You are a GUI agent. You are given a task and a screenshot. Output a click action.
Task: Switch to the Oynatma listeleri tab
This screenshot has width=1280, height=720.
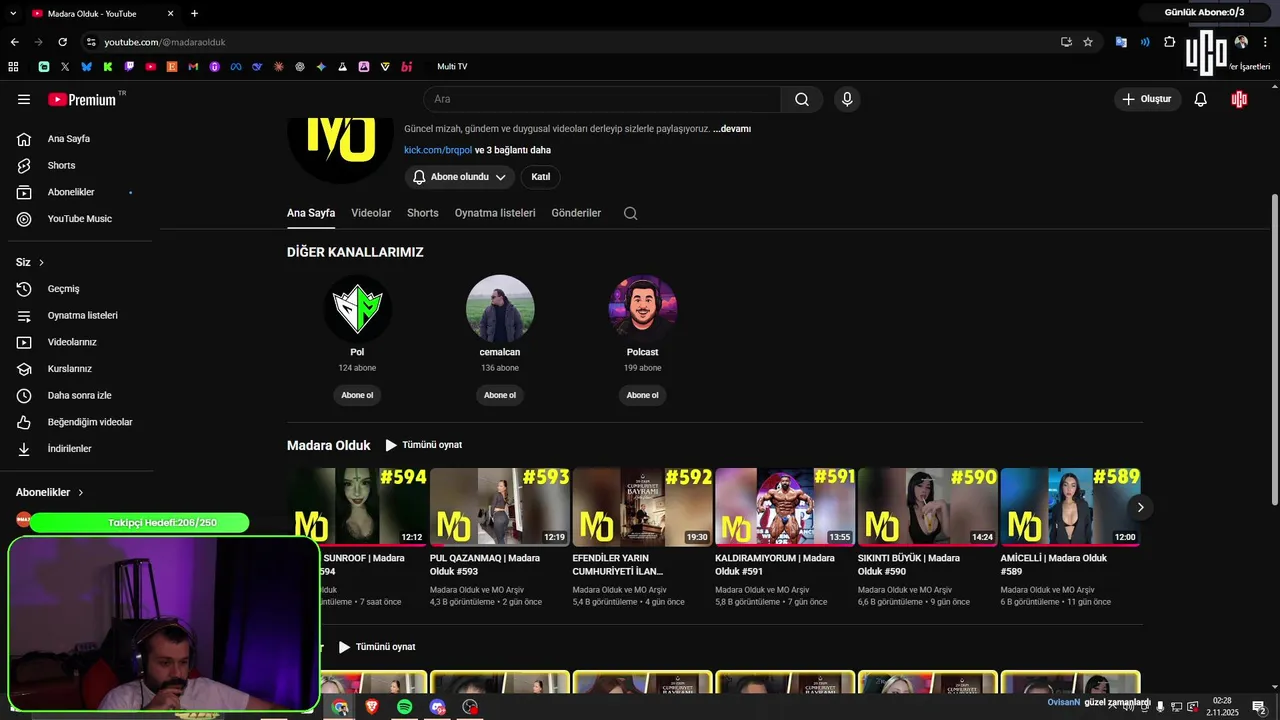(495, 213)
